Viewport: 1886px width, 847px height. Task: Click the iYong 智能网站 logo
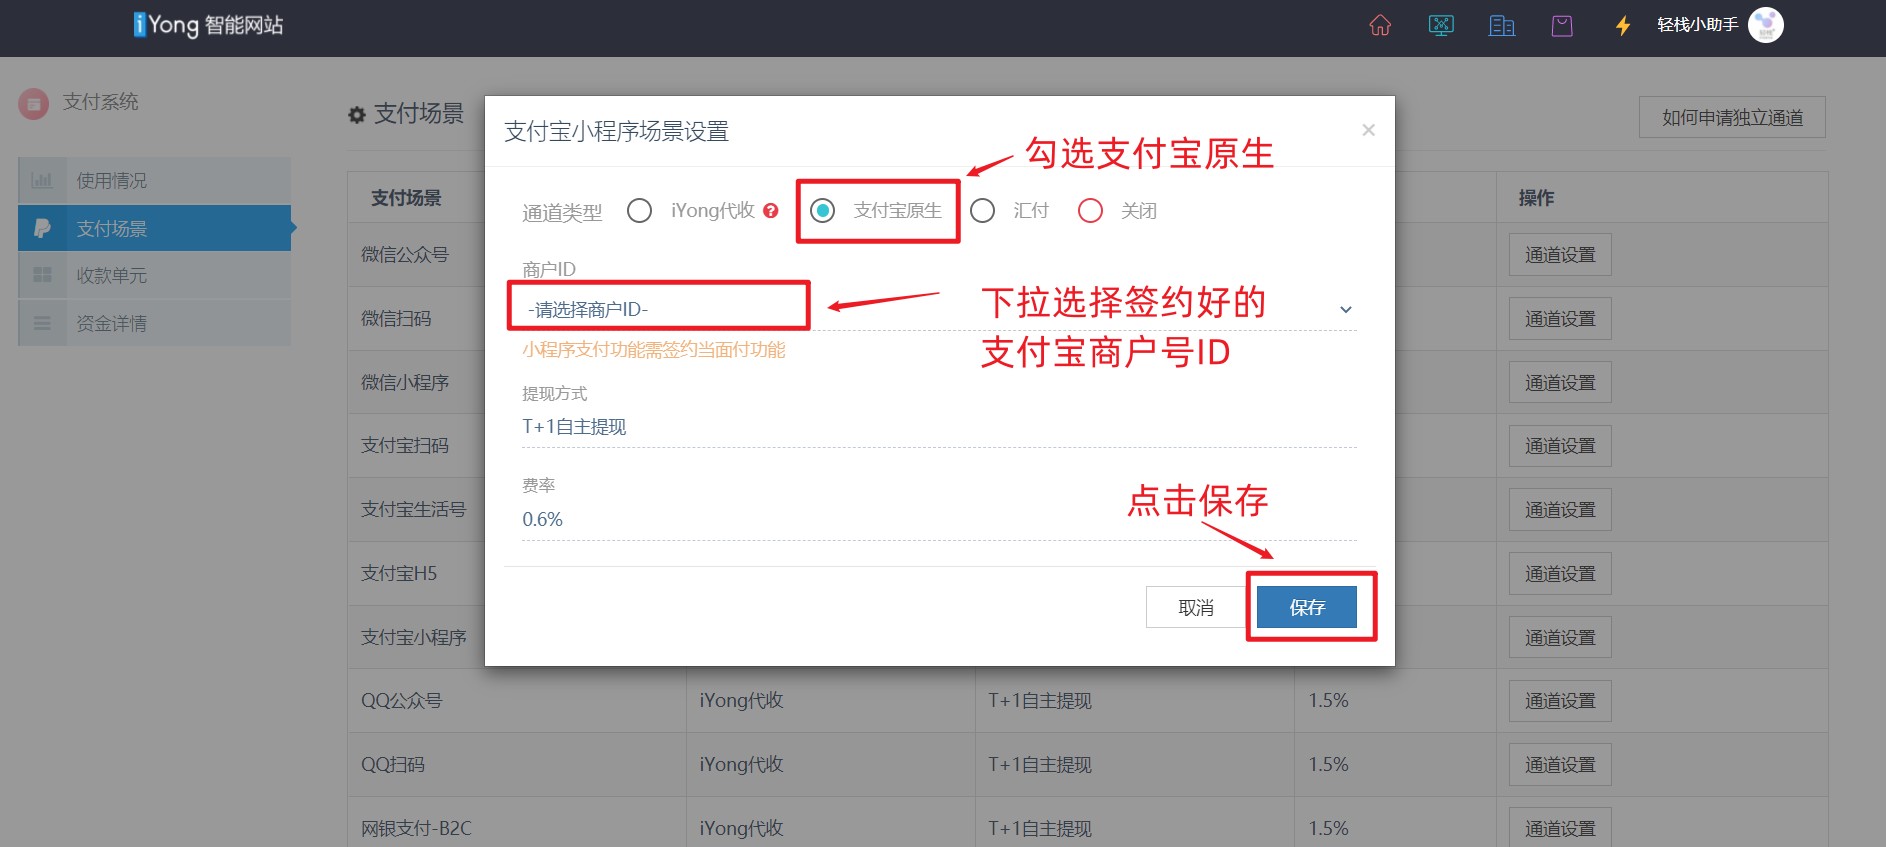(208, 25)
